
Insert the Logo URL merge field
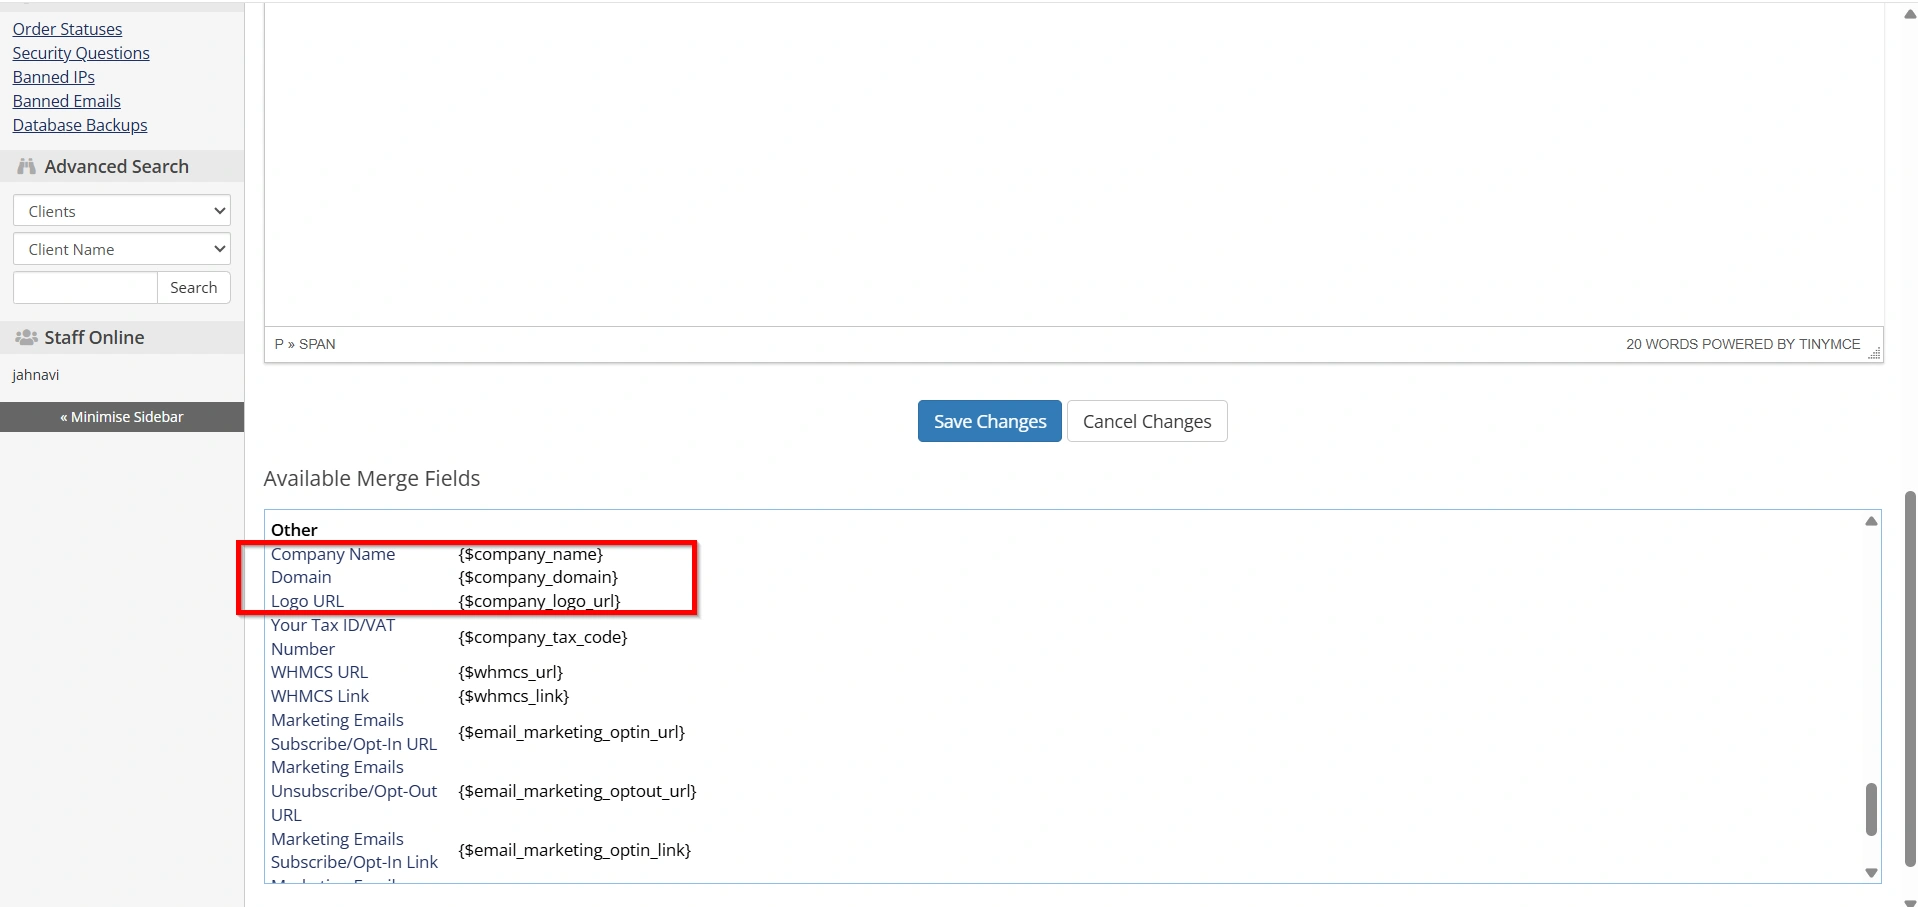pyautogui.click(x=307, y=601)
